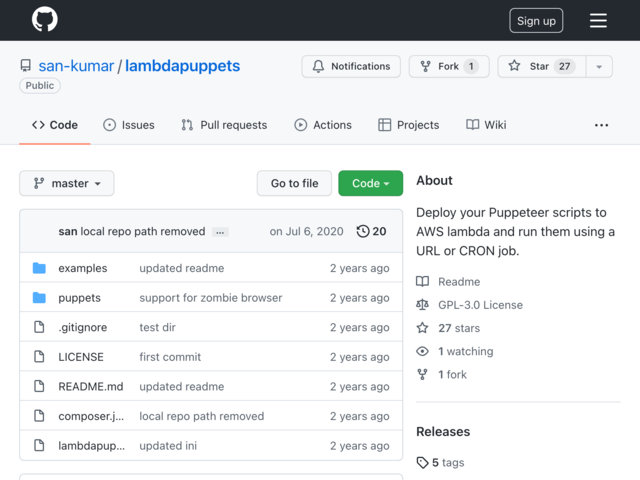Viewport: 640px width, 480px height.
Task: Click the license scale icon
Action: pos(422,305)
